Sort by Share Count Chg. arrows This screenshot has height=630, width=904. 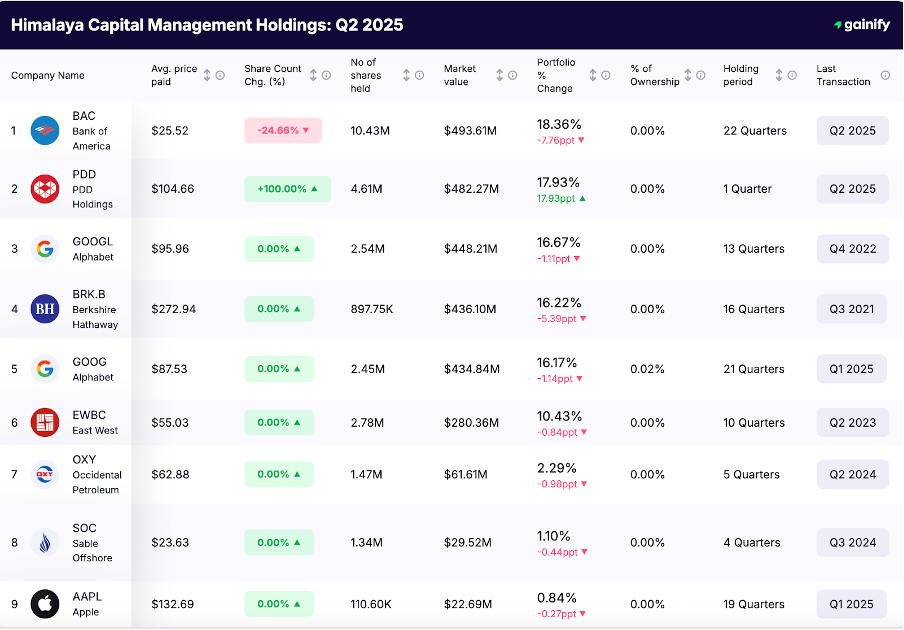[x=313, y=75]
